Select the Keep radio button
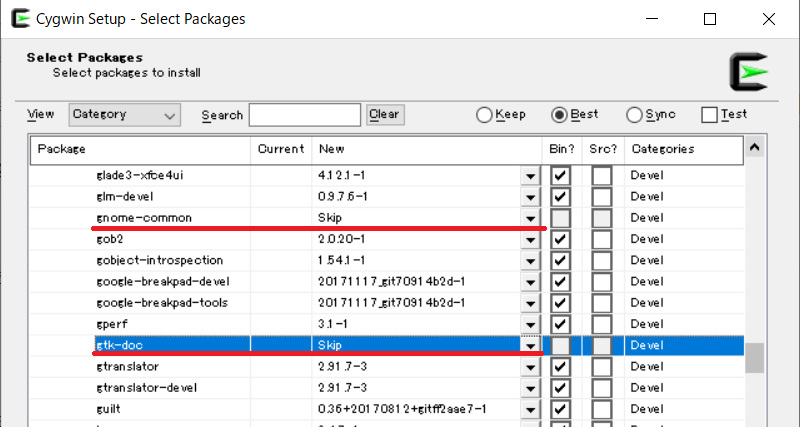The height and width of the screenshot is (427, 800). click(484, 115)
